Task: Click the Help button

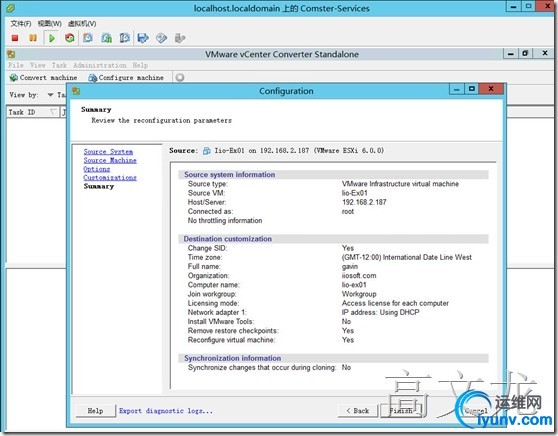Action: click(95, 411)
